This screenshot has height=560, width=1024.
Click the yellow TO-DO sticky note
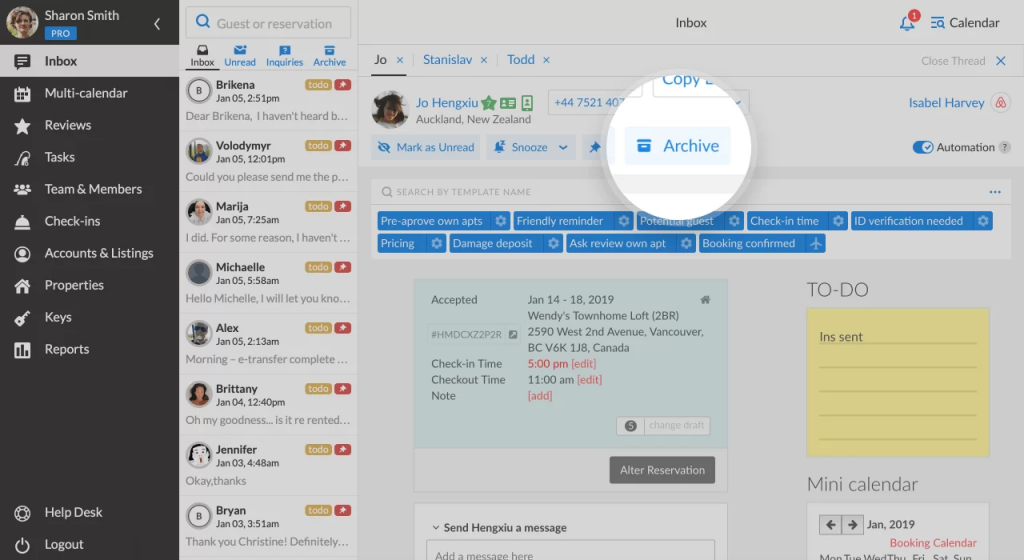(897, 382)
